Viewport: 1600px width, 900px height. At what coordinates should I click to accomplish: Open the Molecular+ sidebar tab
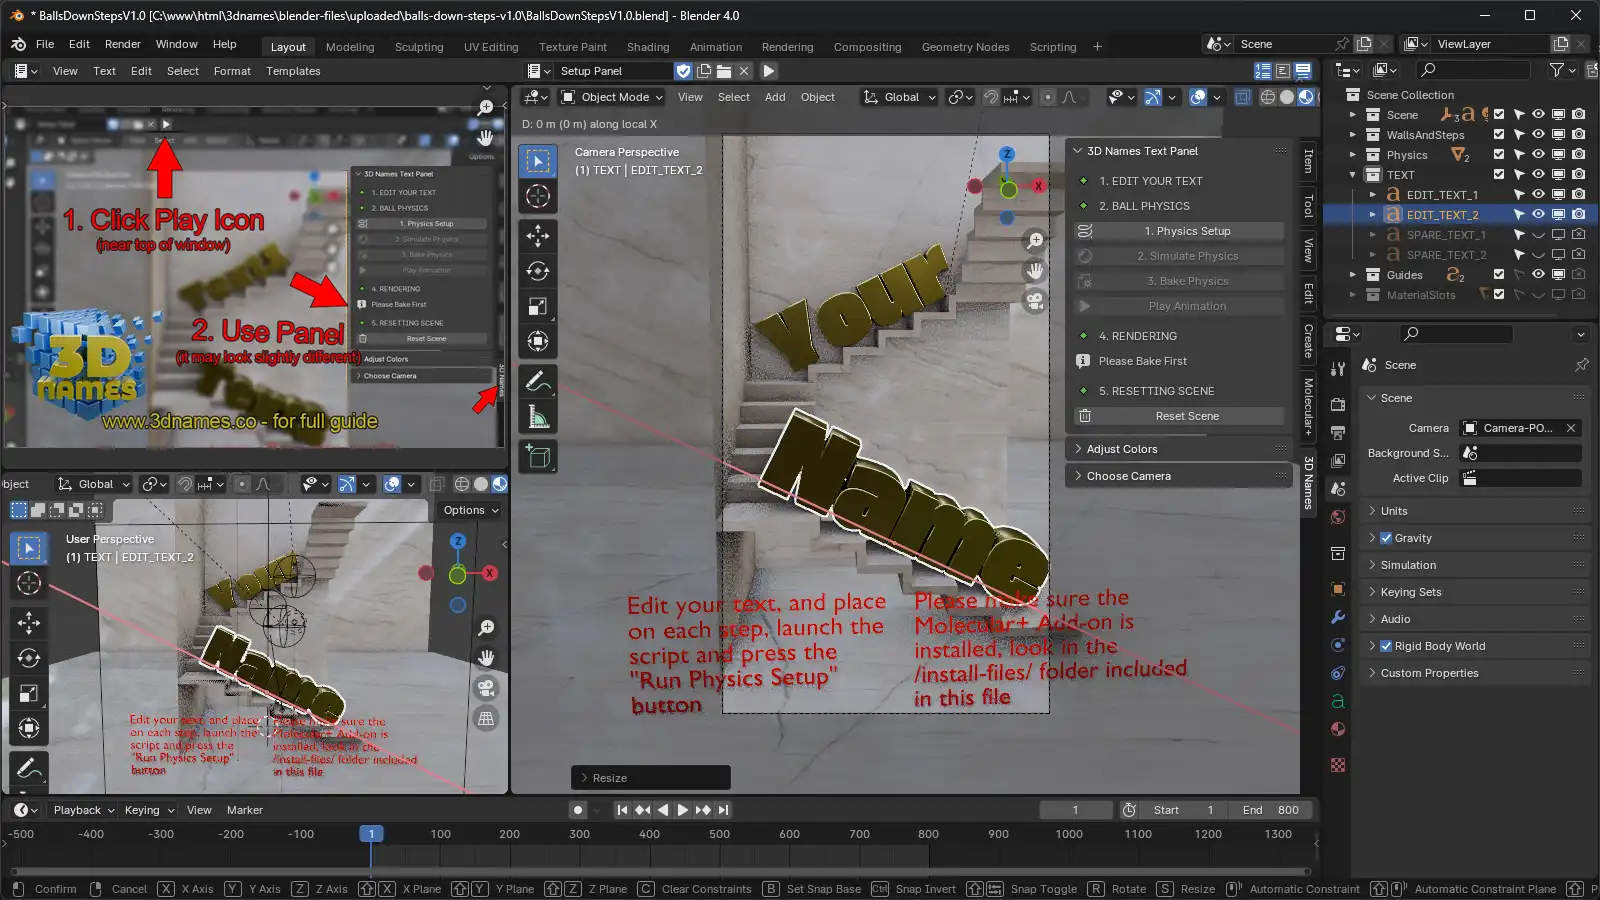(x=1308, y=406)
